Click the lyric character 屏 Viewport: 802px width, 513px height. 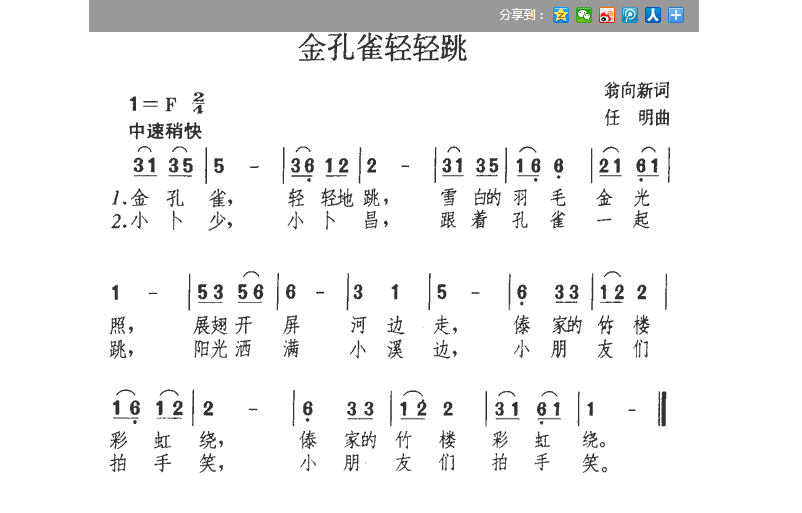pyautogui.click(x=291, y=325)
